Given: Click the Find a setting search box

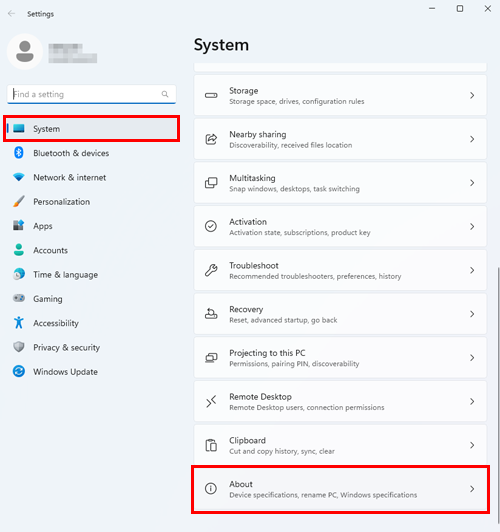Looking at the screenshot, I should [x=91, y=94].
